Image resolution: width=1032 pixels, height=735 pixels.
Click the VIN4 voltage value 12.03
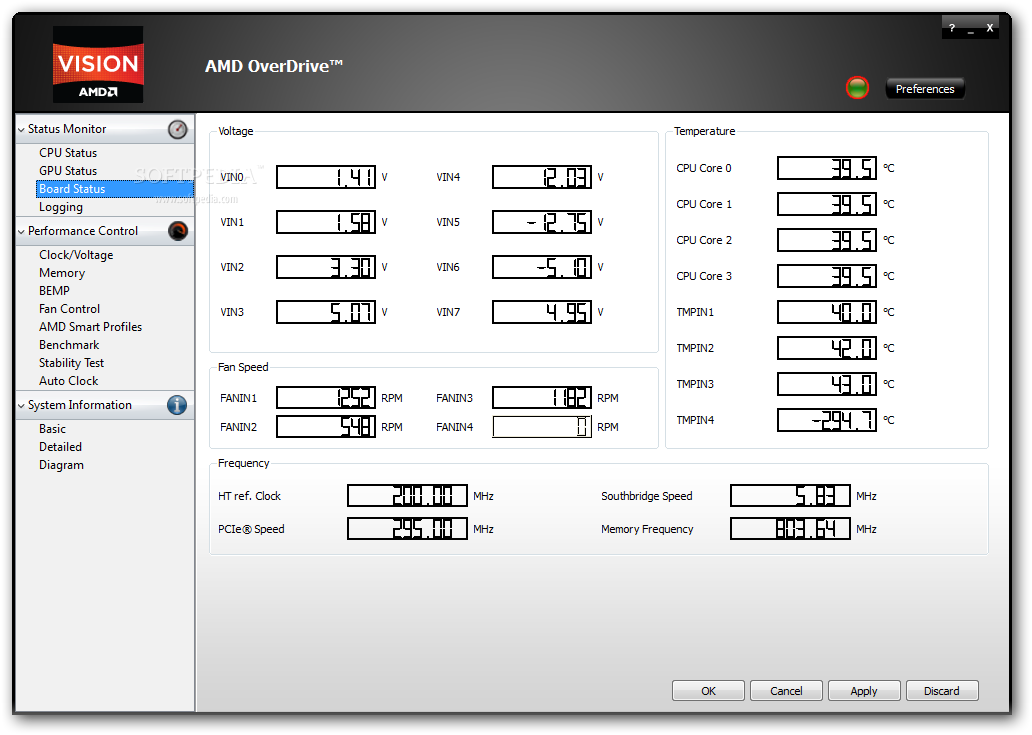[x=542, y=177]
